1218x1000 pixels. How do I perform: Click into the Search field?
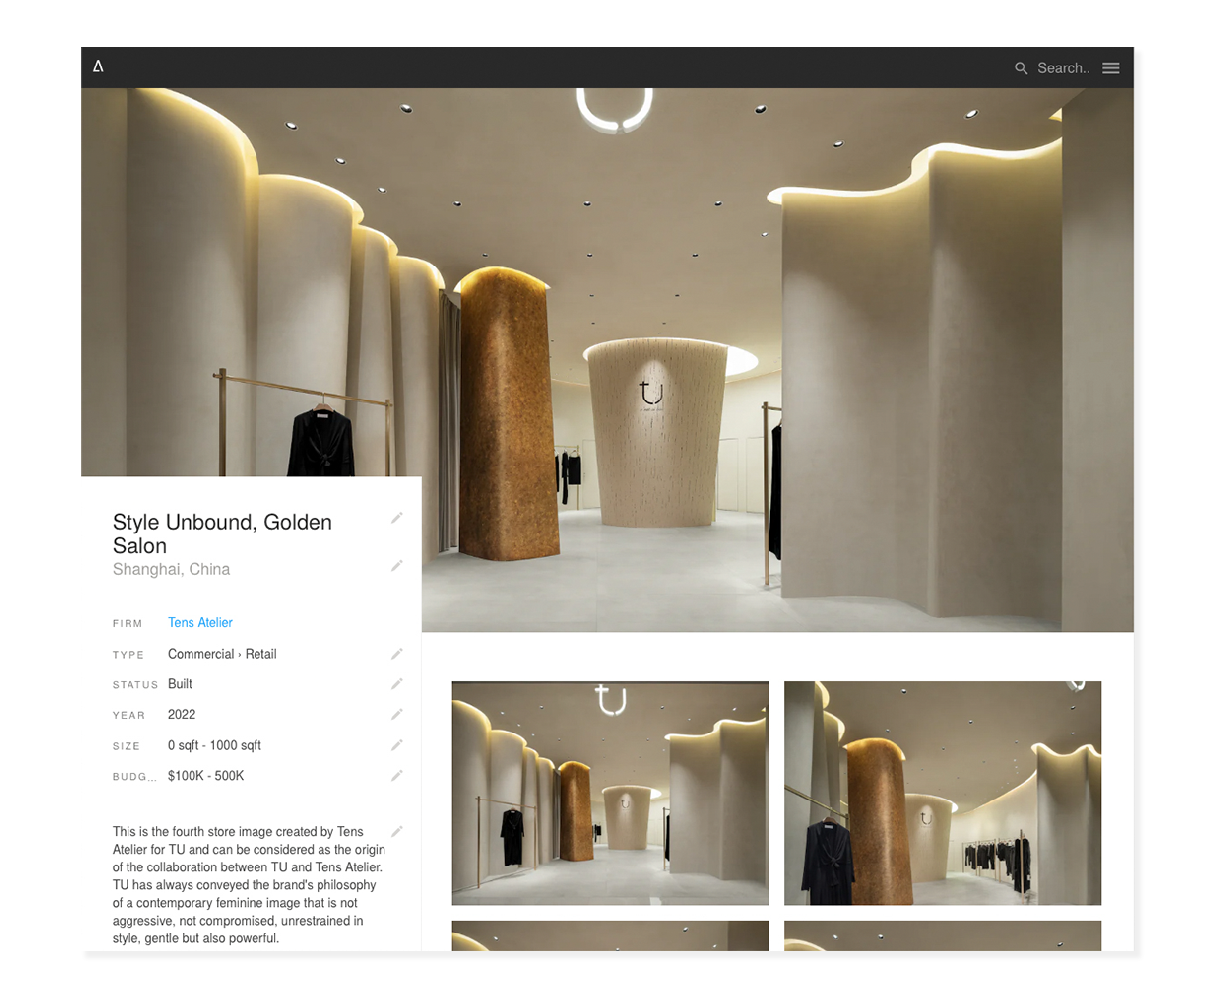point(1062,68)
